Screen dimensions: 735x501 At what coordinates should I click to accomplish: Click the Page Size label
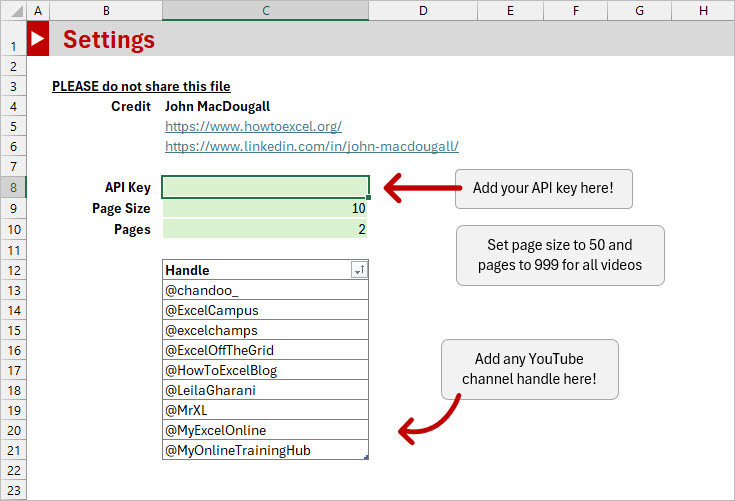pyautogui.click(x=121, y=209)
